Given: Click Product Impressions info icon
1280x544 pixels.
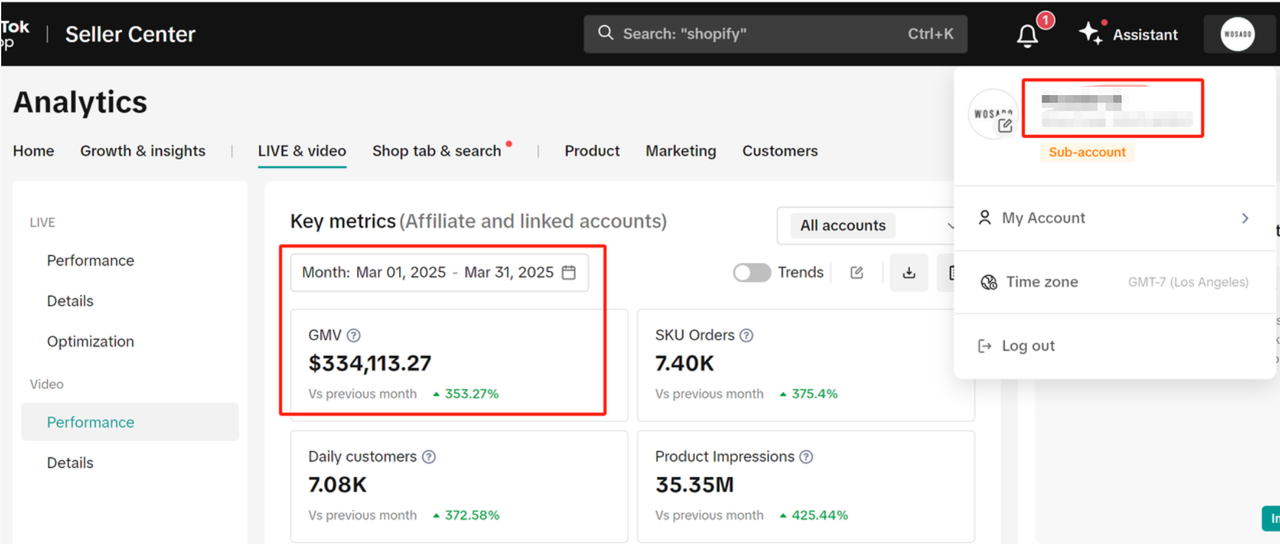Looking at the screenshot, I should coord(806,457).
